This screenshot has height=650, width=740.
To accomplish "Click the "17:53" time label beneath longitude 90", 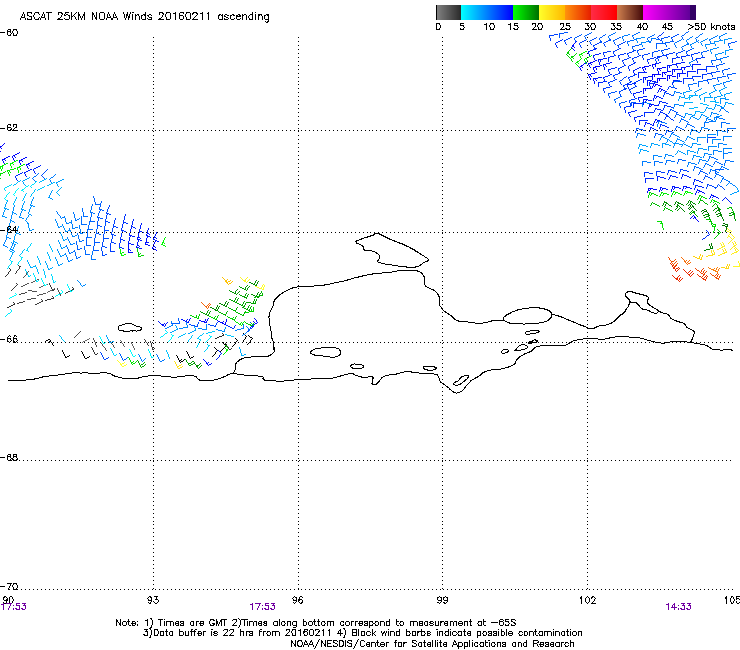I will [x=14, y=607].
